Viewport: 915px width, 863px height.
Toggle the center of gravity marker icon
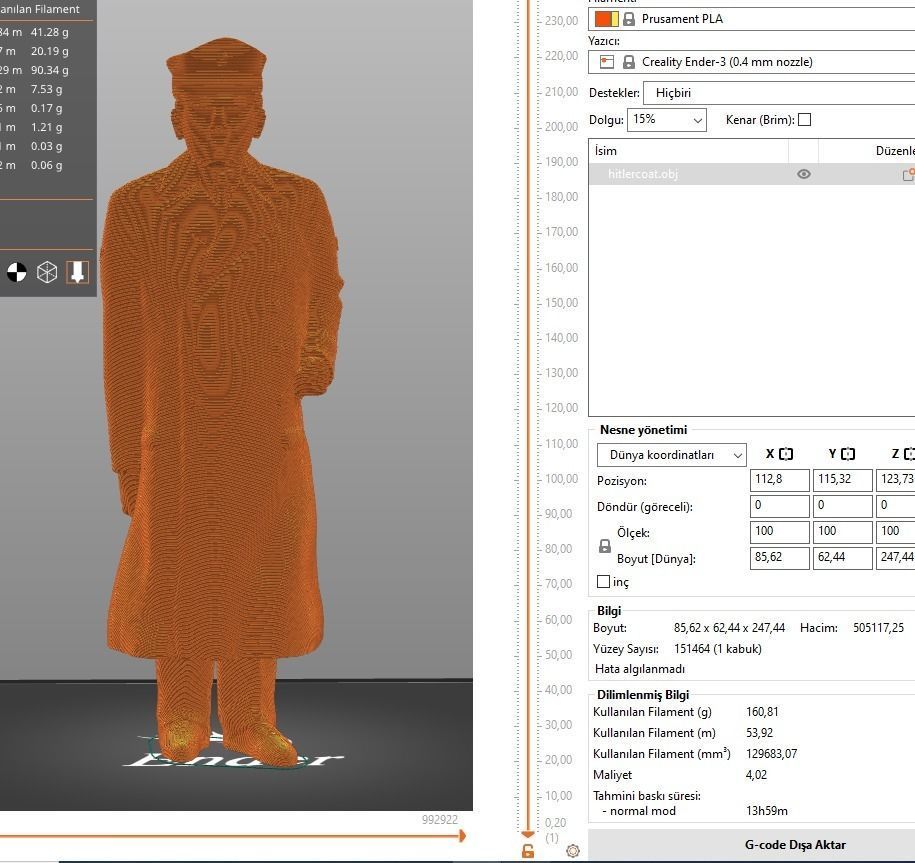click(16, 272)
